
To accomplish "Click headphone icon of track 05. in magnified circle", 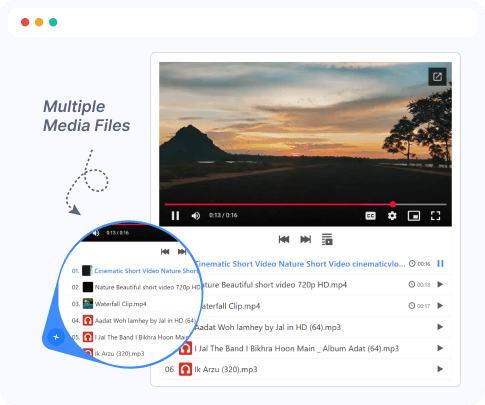I will (88, 337).
